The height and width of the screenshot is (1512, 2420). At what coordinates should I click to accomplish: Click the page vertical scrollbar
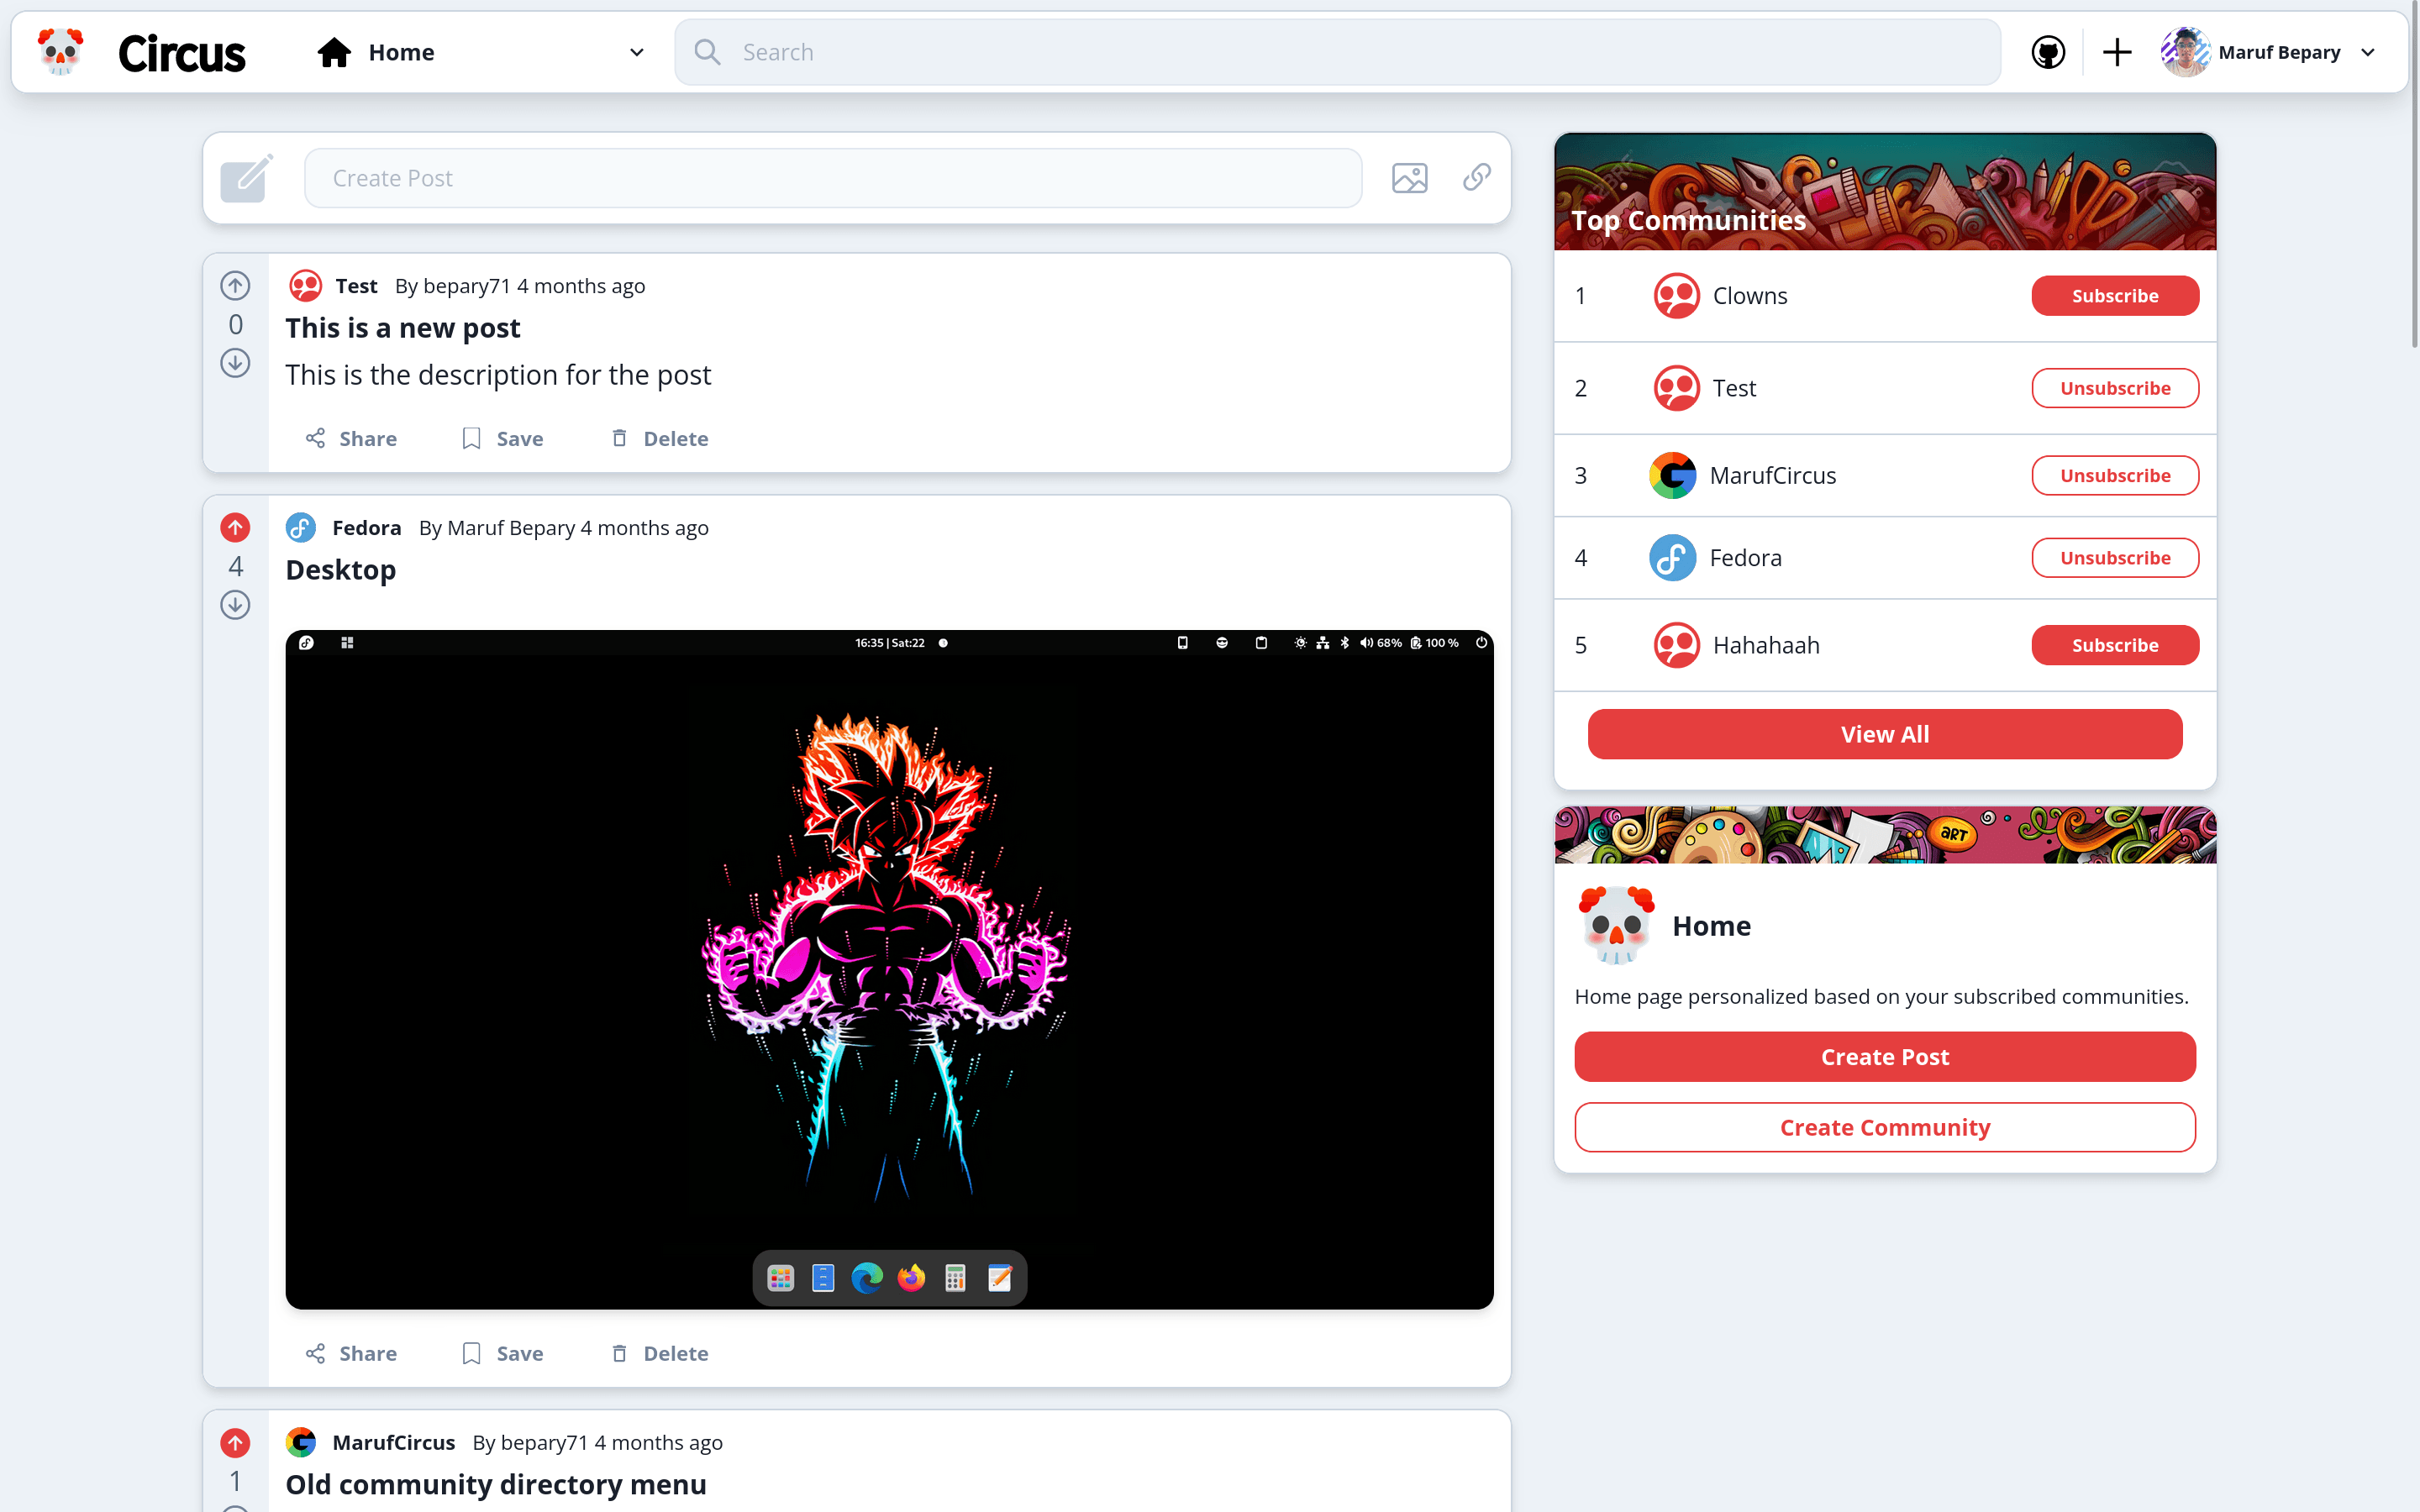click(x=2414, y=175)
